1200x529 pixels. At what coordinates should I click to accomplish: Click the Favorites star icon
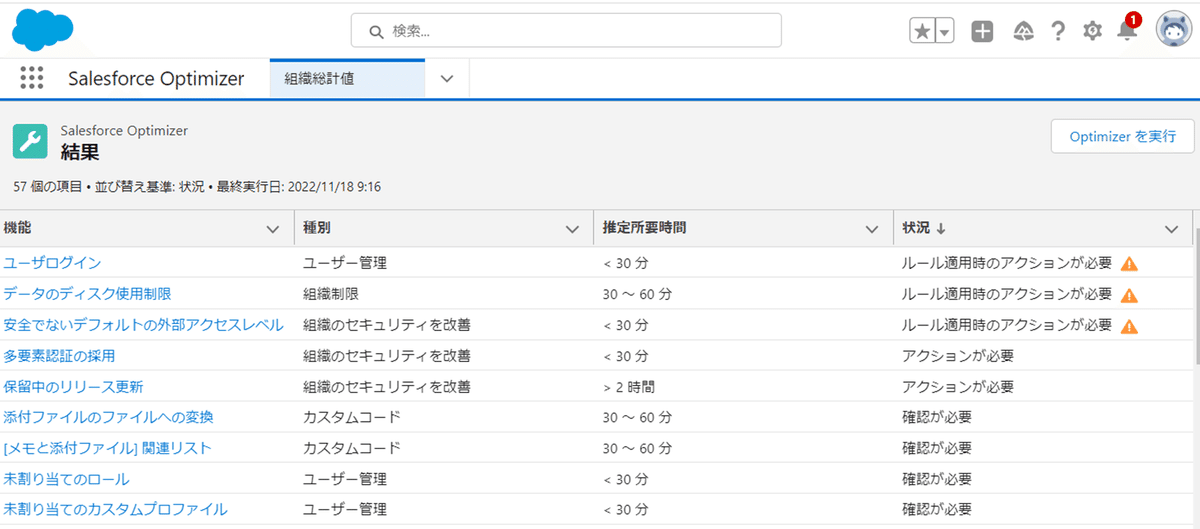(922, 31)
